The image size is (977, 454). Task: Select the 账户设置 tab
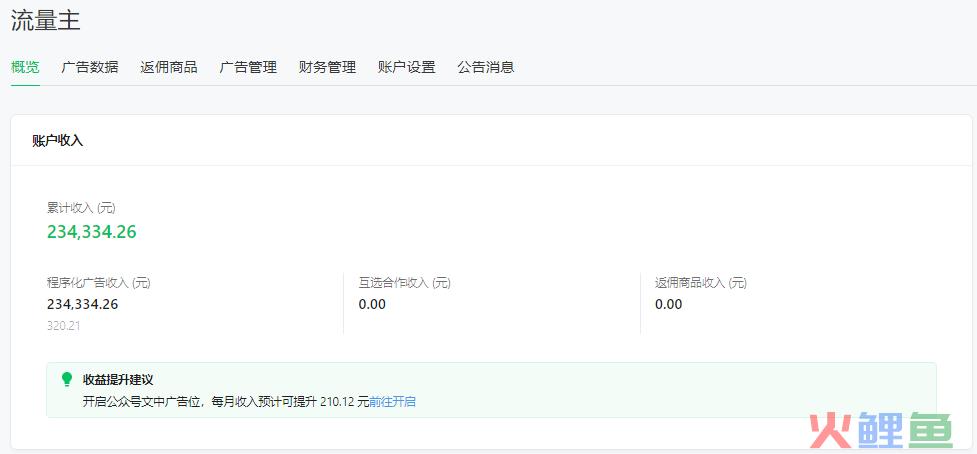point(406,67)
